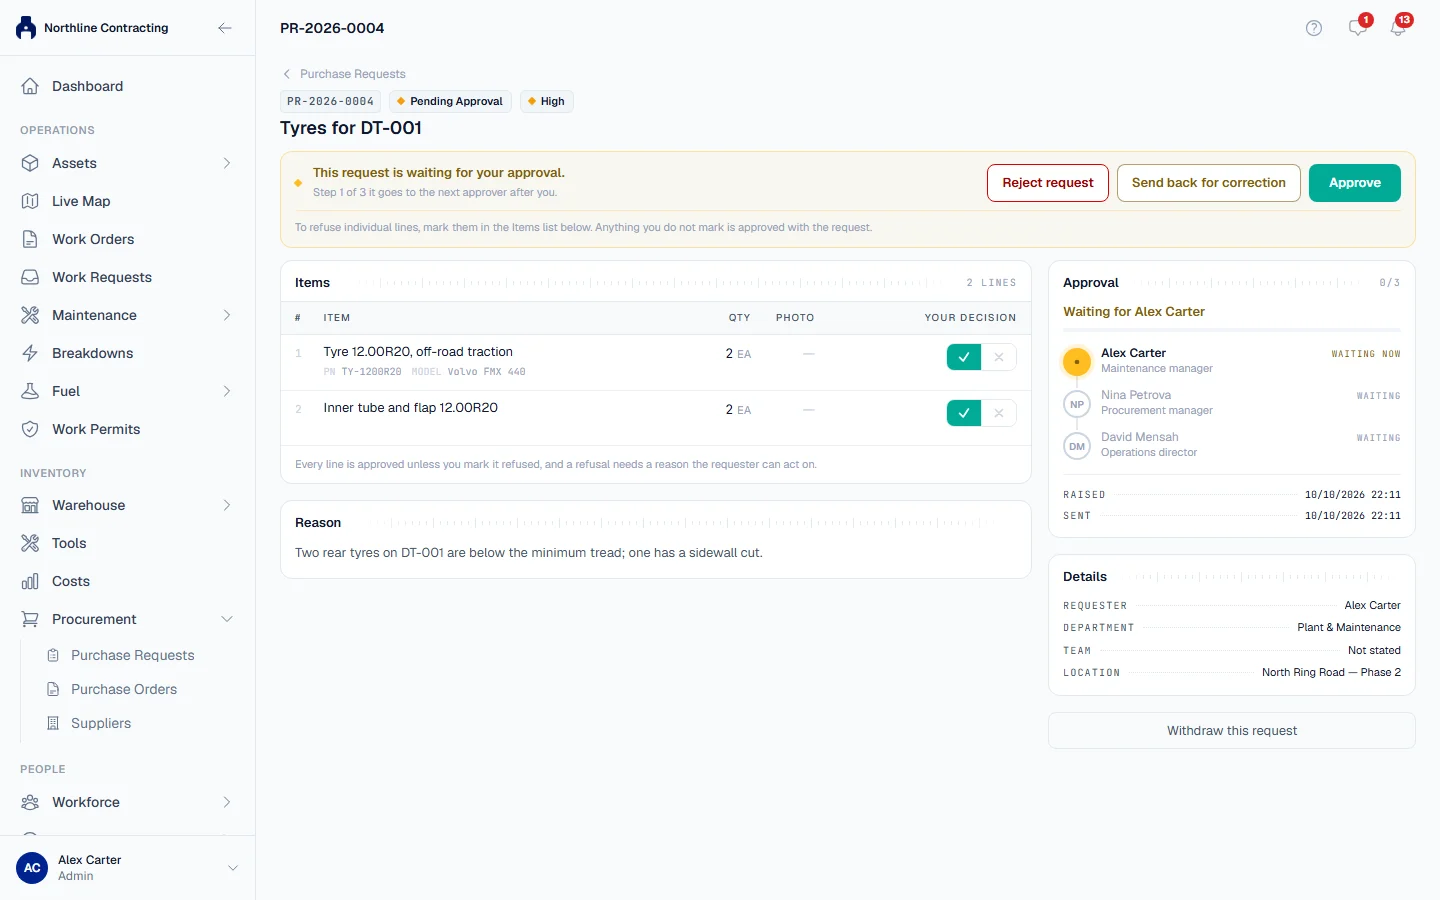Open Work Orders page
The width and height of the screenshot is (1440, 900).
tap(127, 239)
